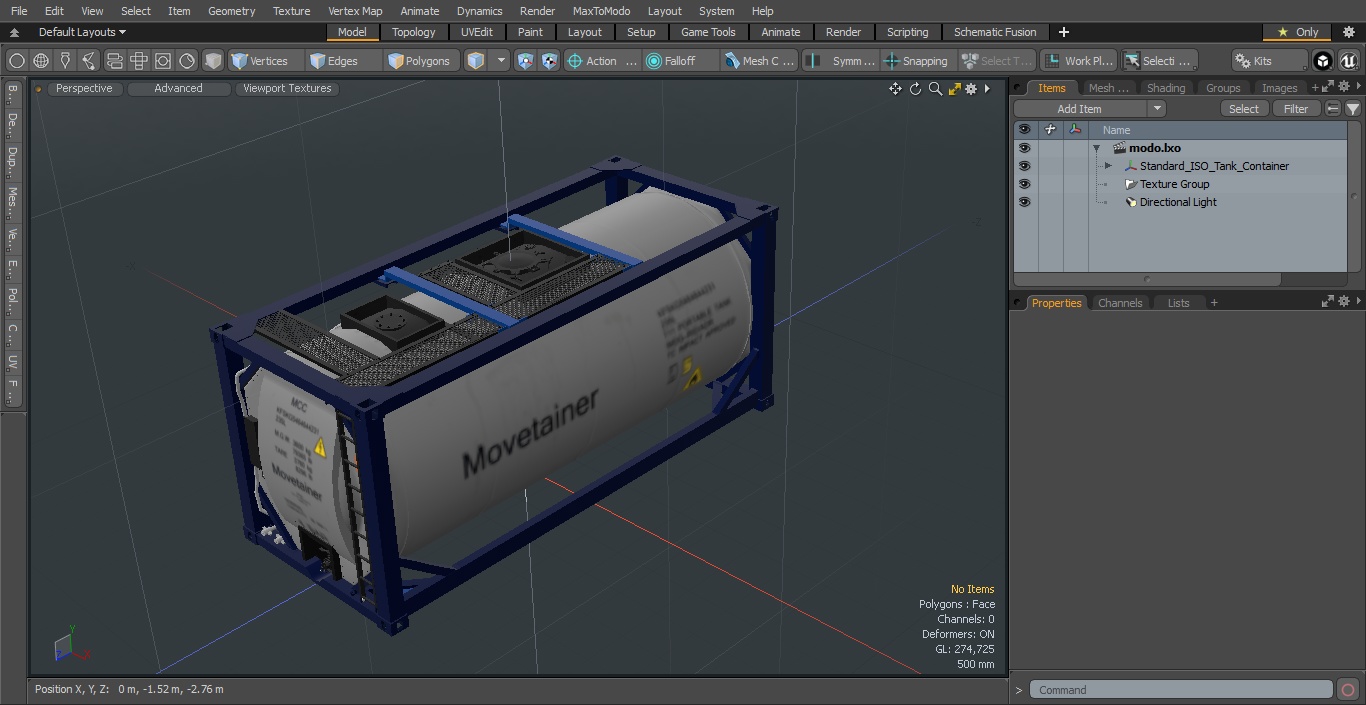The height and width of the screenshot is (705, 1366).
Task: Click the Advanced shading button
Action: click(178, 88)
